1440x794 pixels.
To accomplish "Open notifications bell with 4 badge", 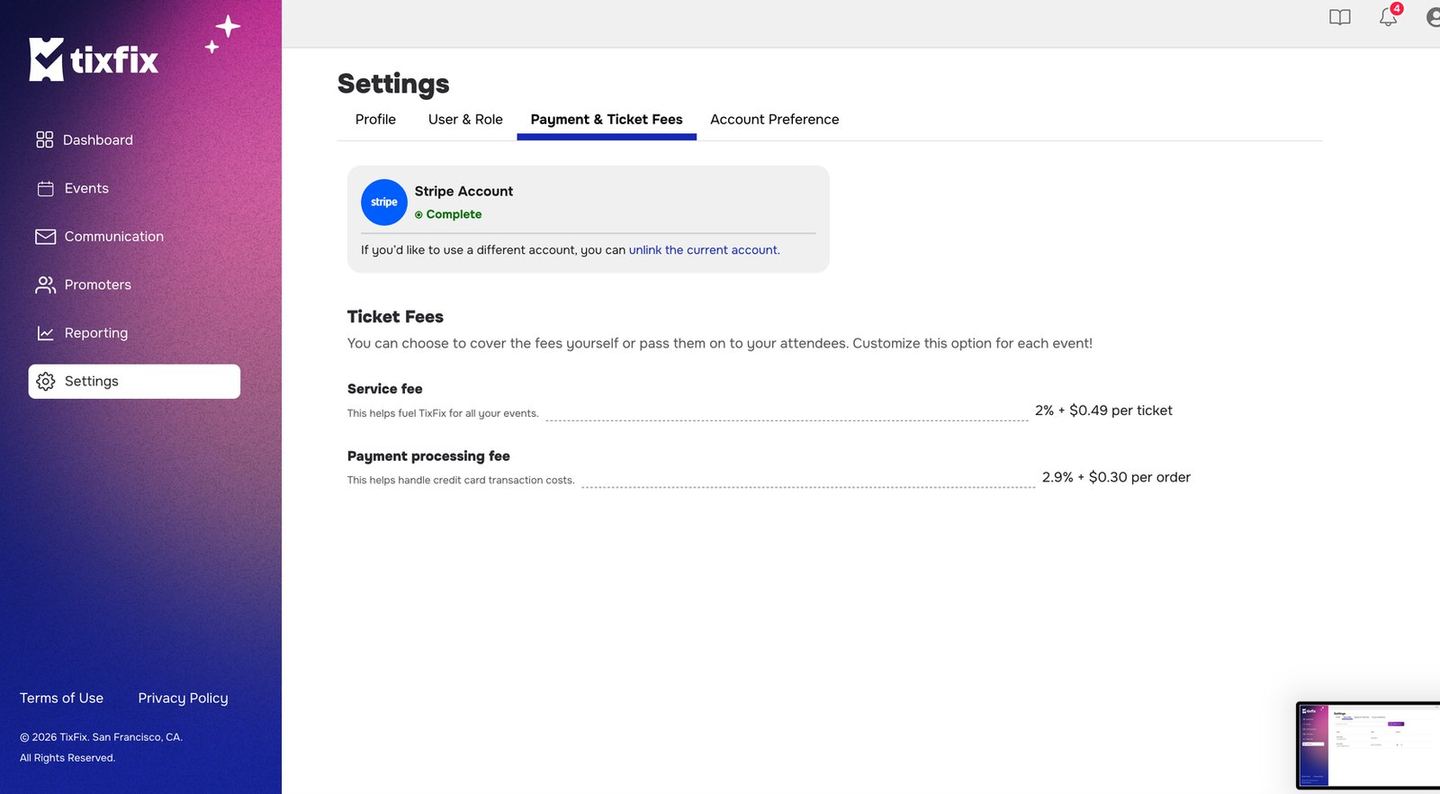I will click(1389, 15).
